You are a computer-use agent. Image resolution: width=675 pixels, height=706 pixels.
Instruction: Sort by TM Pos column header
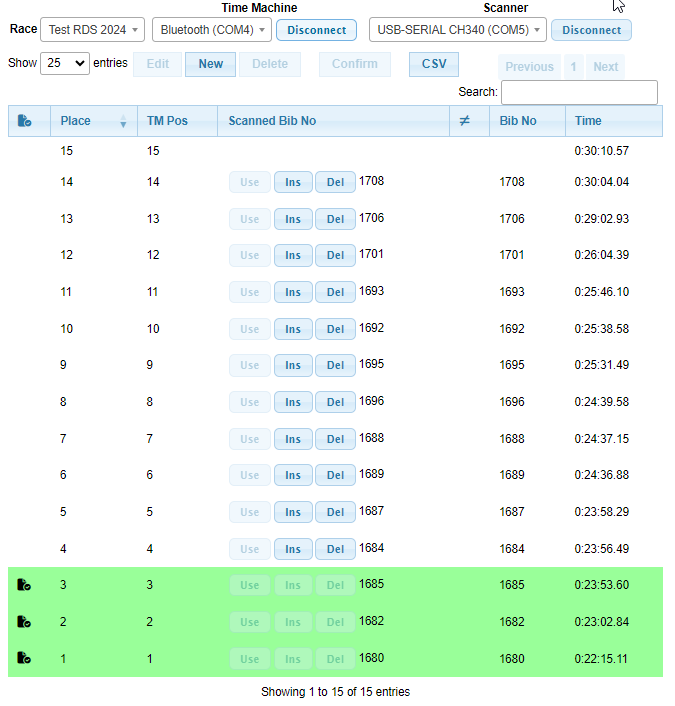point(177,121)
